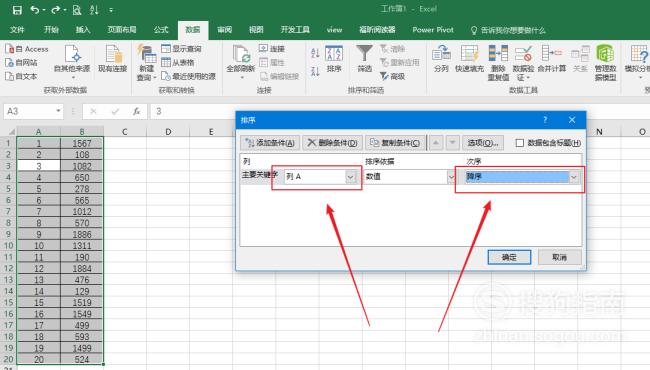Viewport: 650px width, 370px height.
Task: Switch to the 审阅 ribbon tab
Action: [x=224, y=30]
